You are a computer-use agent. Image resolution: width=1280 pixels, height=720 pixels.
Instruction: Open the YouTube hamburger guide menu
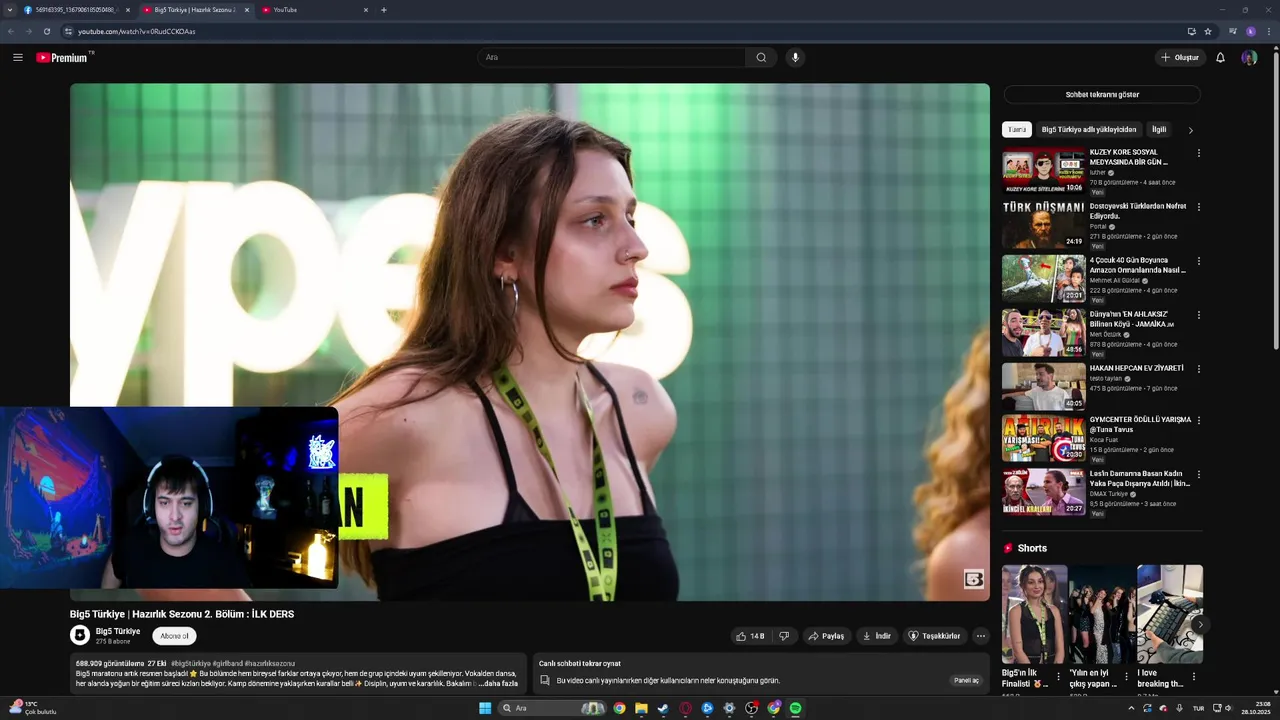[18, 57]
